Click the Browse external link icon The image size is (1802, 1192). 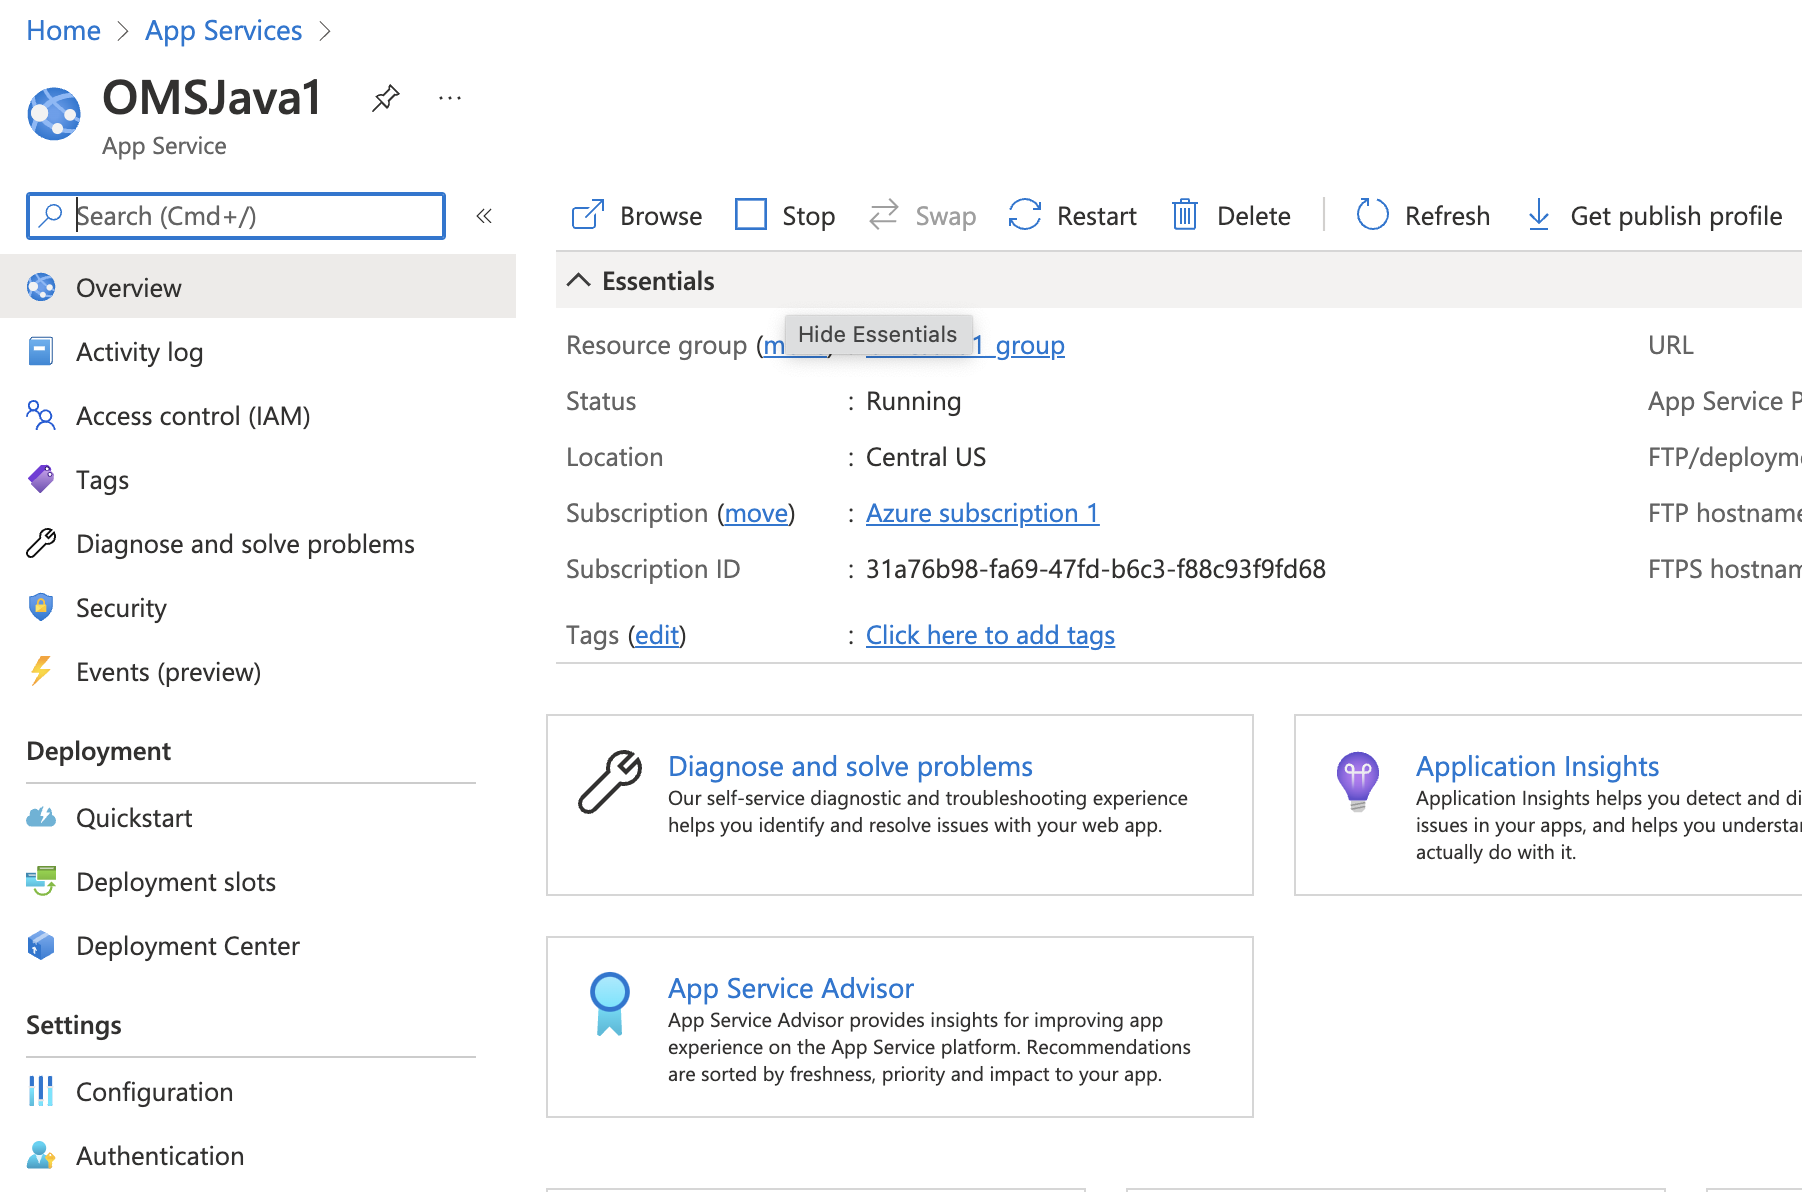pyautogui.click(x=588, y=215)
